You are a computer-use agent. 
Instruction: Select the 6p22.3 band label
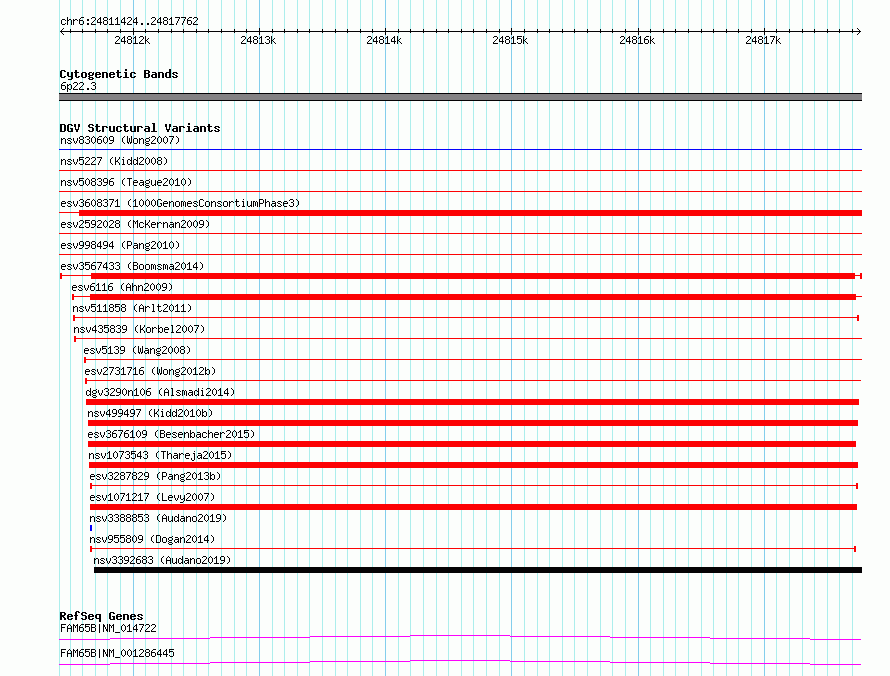pos(78,86)
